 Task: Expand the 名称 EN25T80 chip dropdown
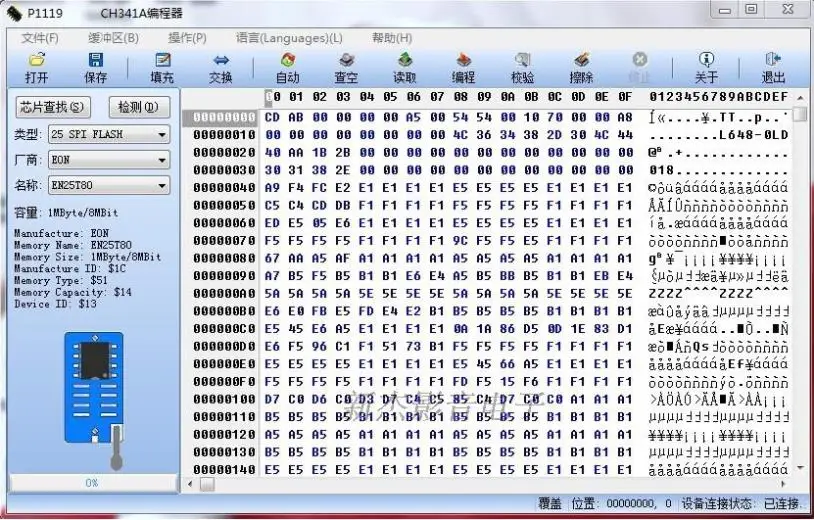pos(162,185)
